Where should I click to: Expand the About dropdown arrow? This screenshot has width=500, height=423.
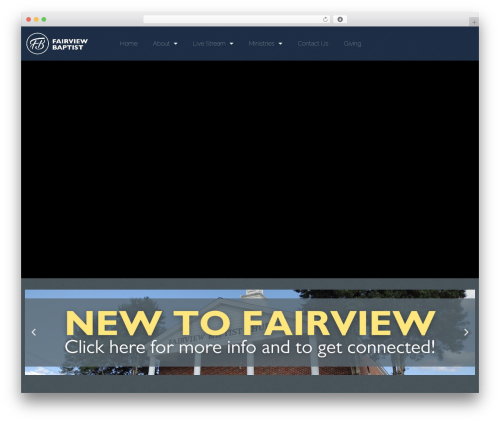click(x=175, y=44)
